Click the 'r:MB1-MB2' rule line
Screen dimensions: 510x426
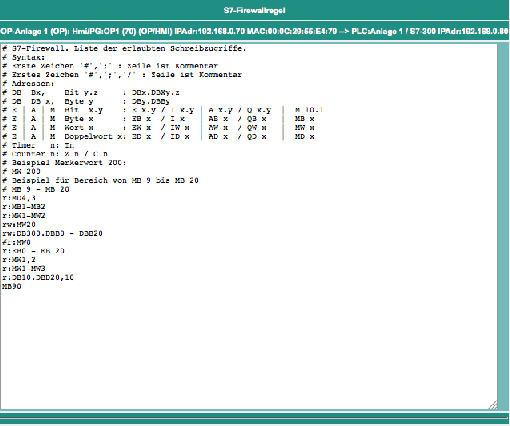point(24,207)
